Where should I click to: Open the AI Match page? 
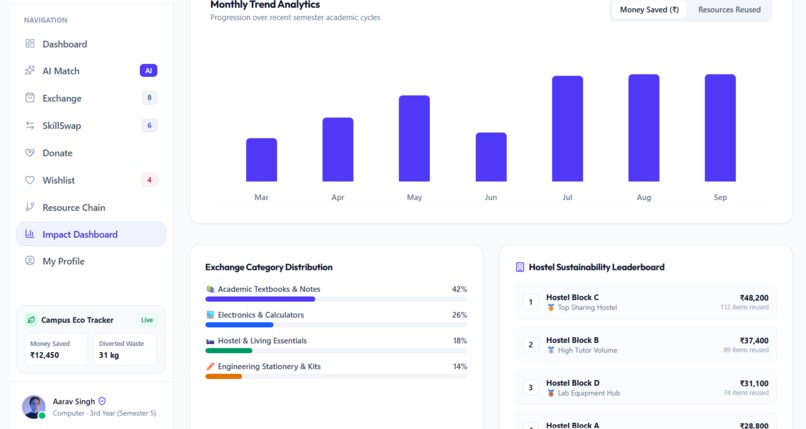91,71
